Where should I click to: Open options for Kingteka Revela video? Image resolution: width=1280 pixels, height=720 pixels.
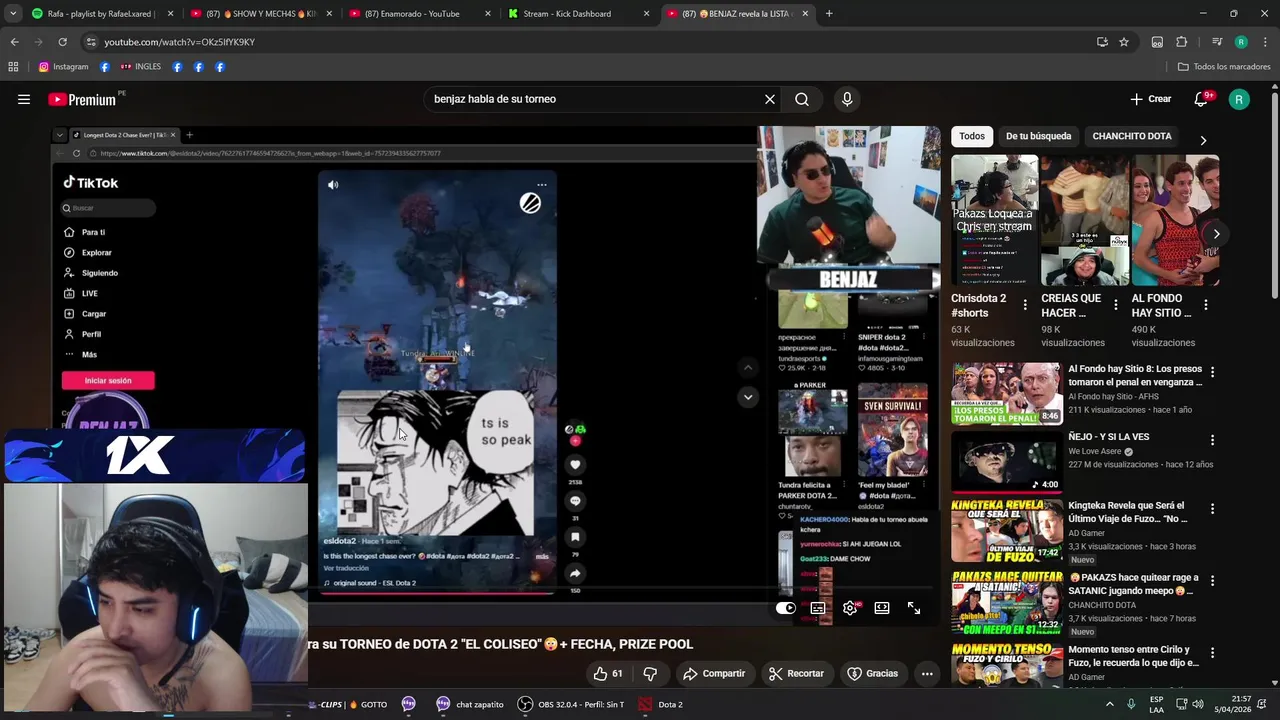(x=1212, y=508)
